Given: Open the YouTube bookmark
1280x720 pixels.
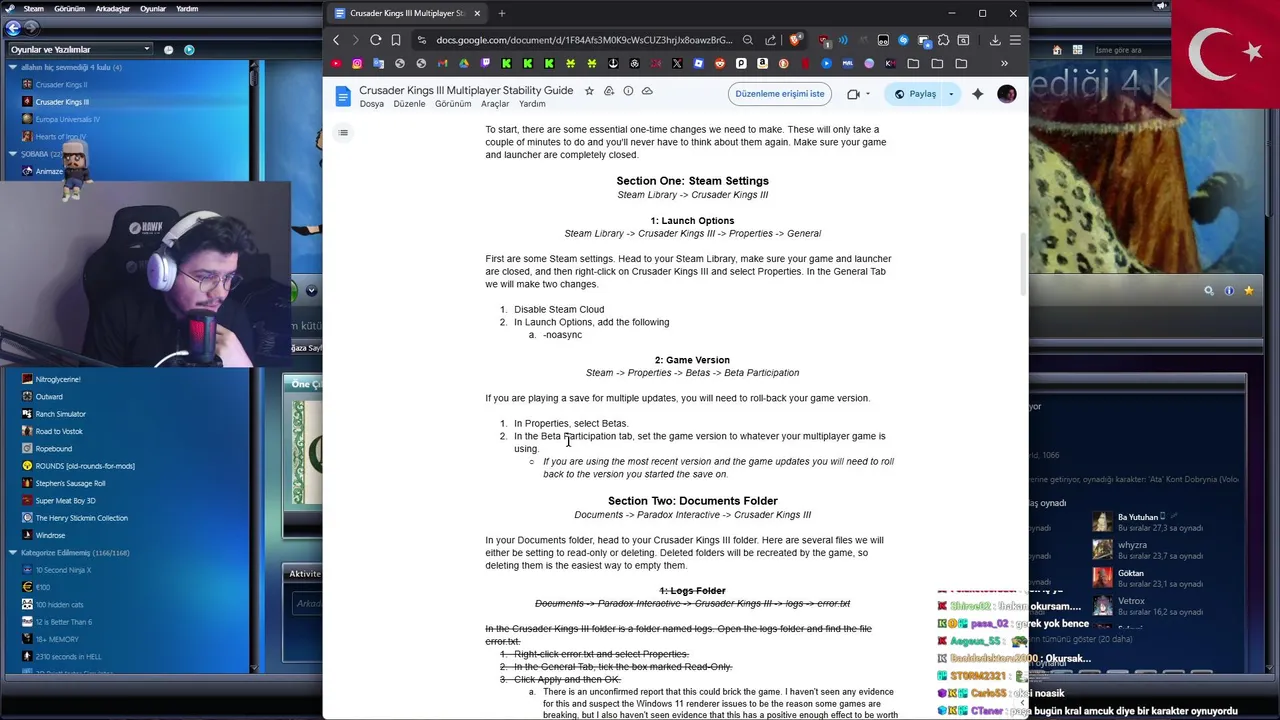Looking at the screenshot, I should (336, 63).
